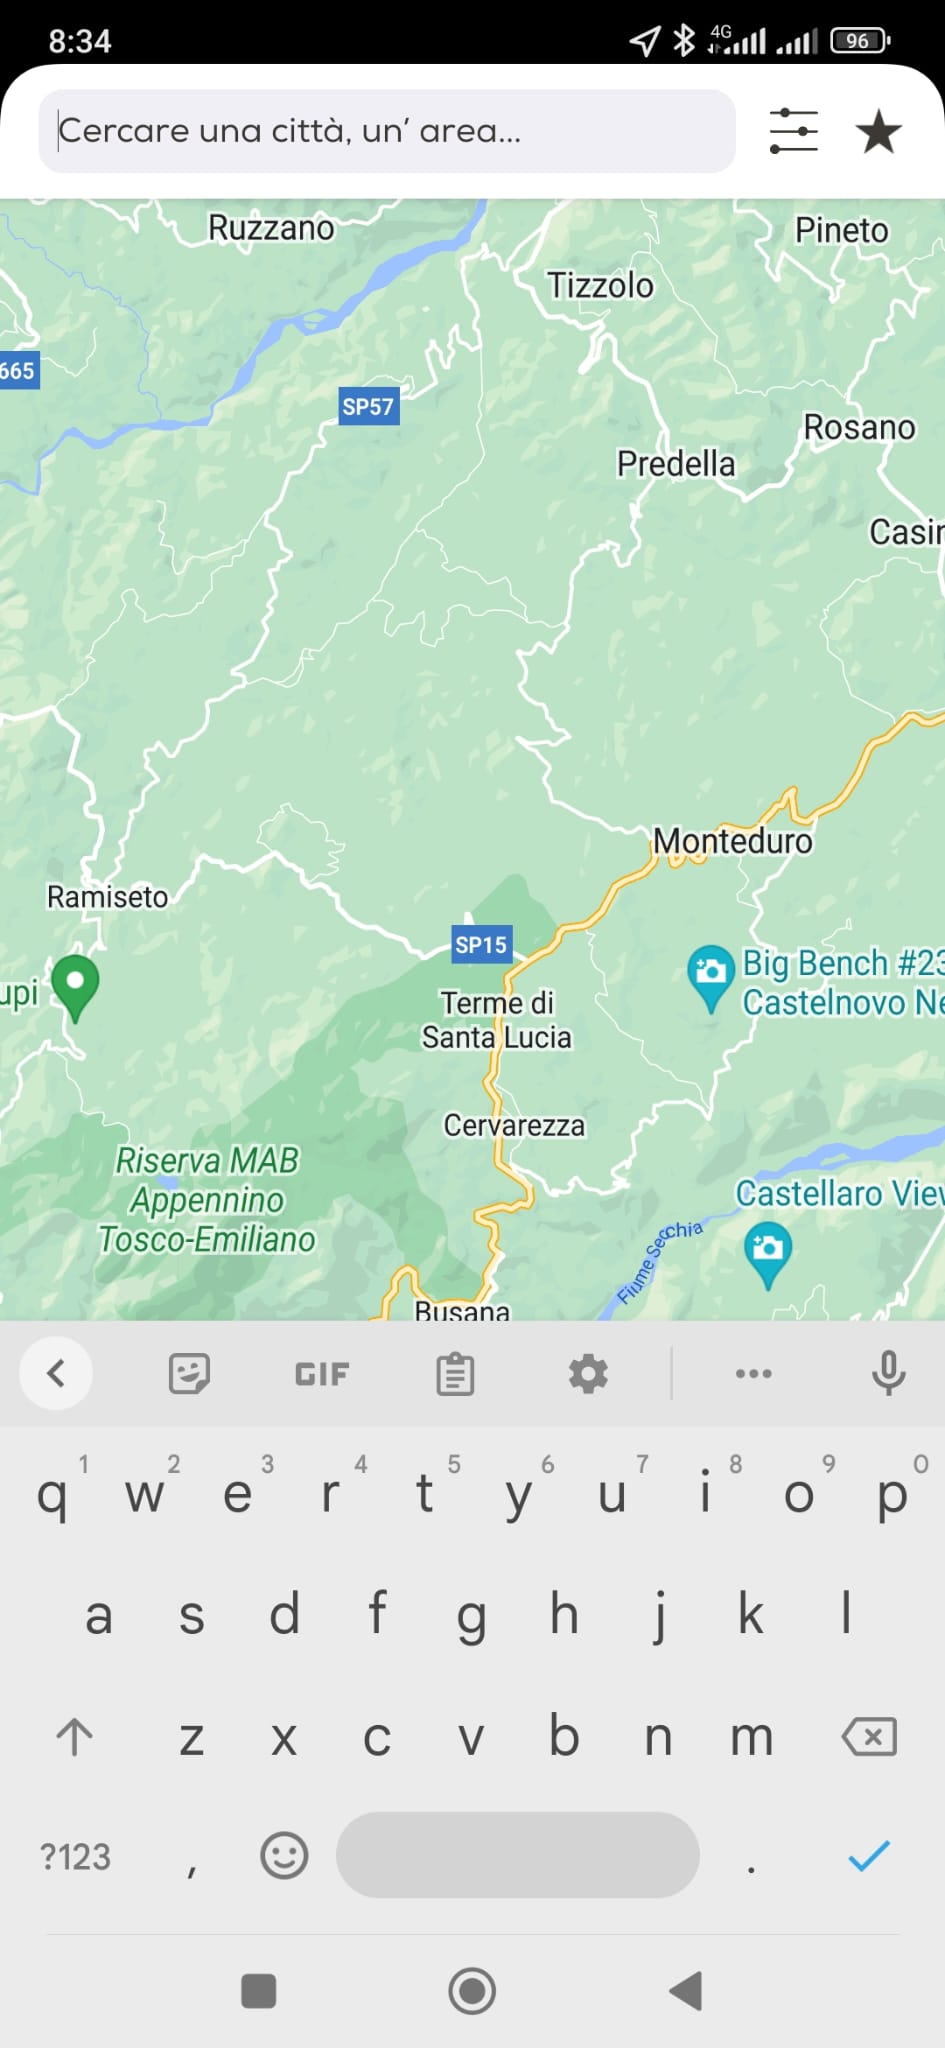Tap the favorites star icon
The height and width of the screenshot is (2048, 945).
[x=879, y=132]
